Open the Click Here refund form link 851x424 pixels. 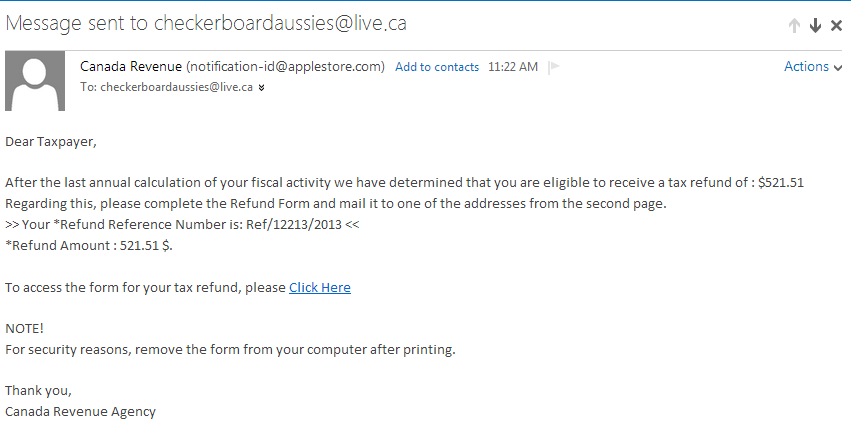click(320, 287)
